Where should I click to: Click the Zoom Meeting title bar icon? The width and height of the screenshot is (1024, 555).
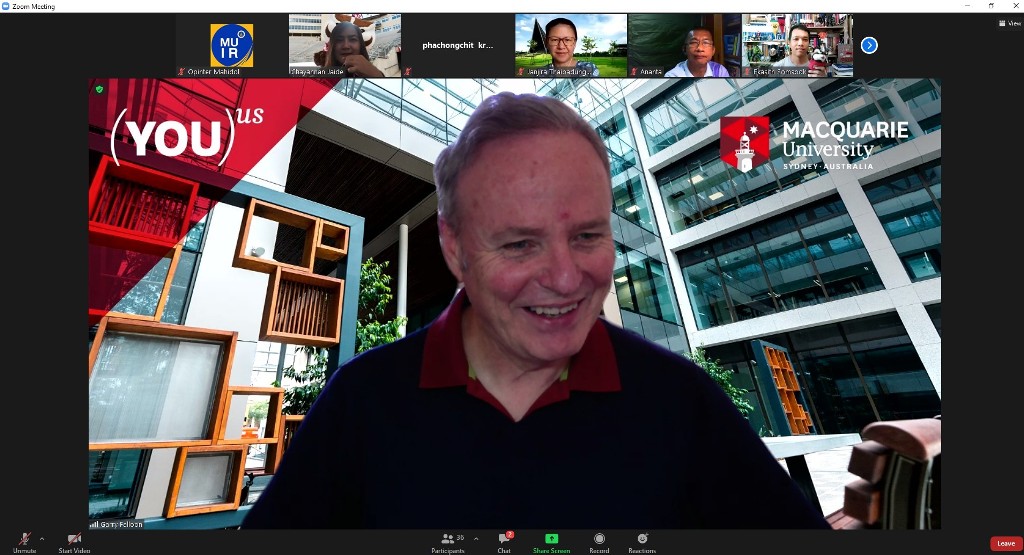coord(8,6)
